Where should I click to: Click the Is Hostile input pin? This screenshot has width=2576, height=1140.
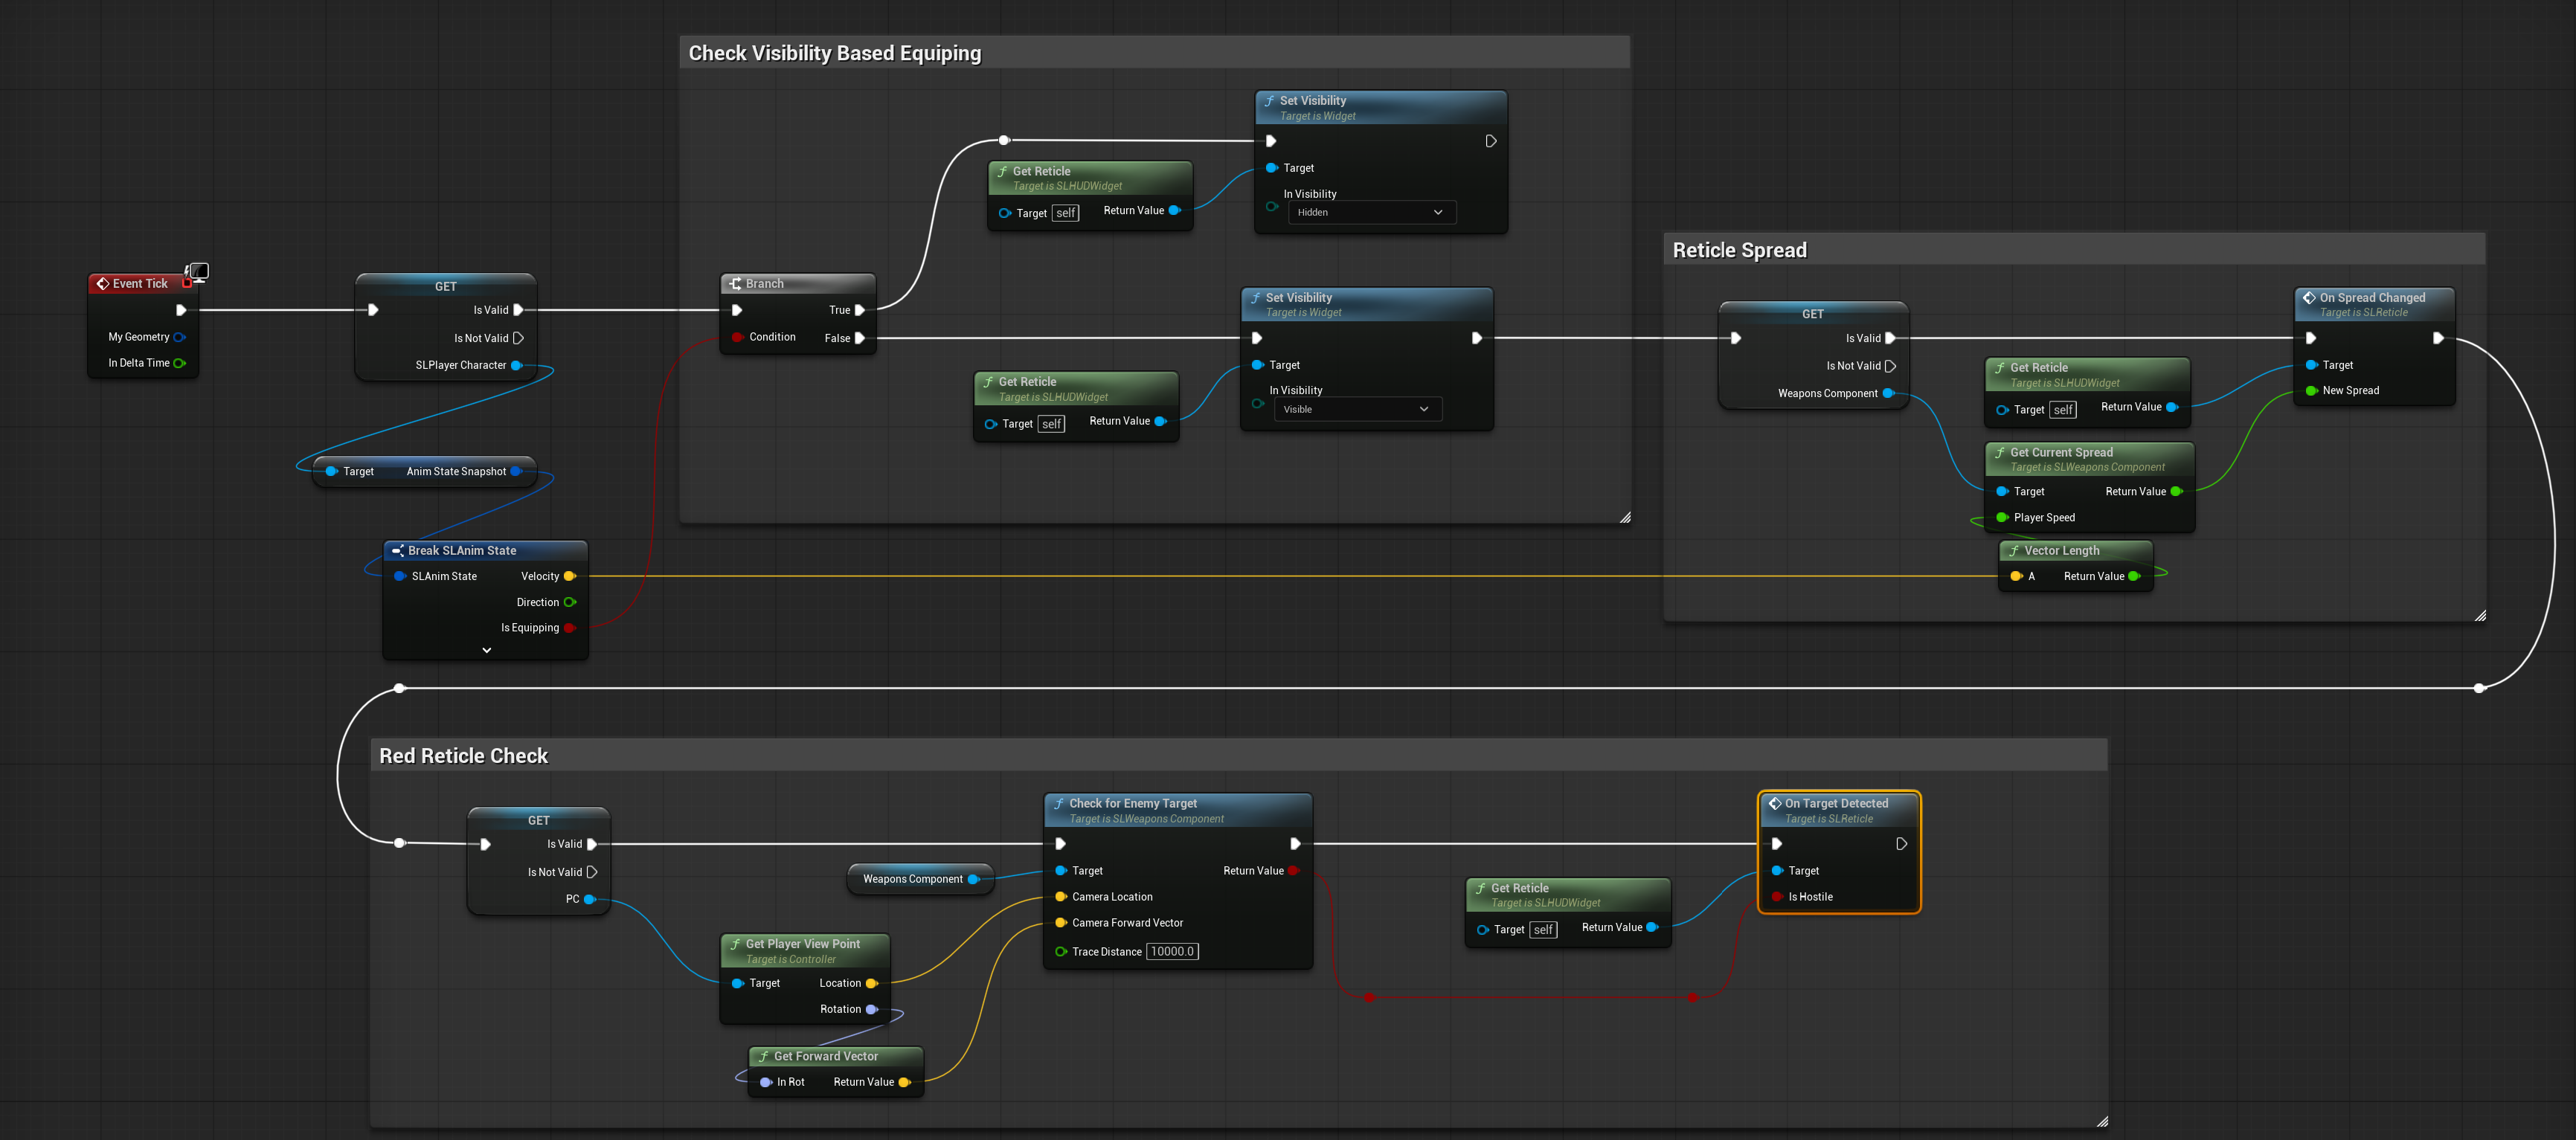click(x=1777, y=897)
